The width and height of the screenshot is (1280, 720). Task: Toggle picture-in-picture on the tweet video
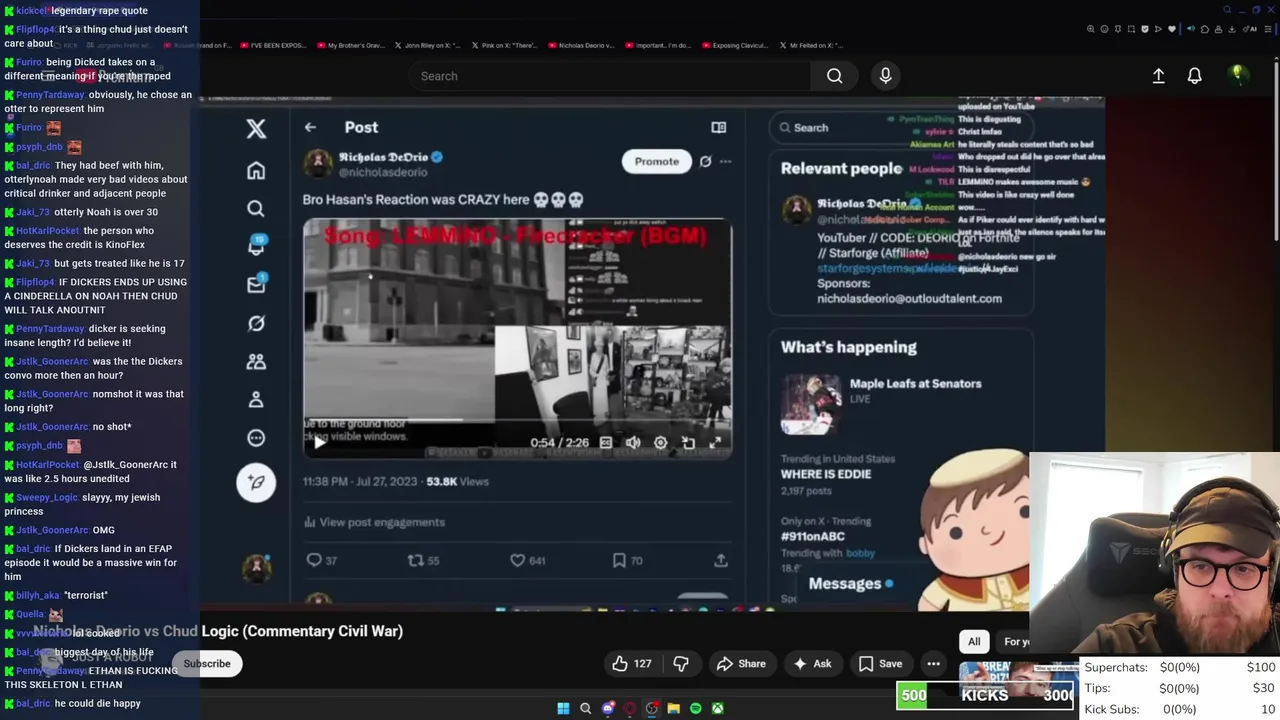coord(688,442)
